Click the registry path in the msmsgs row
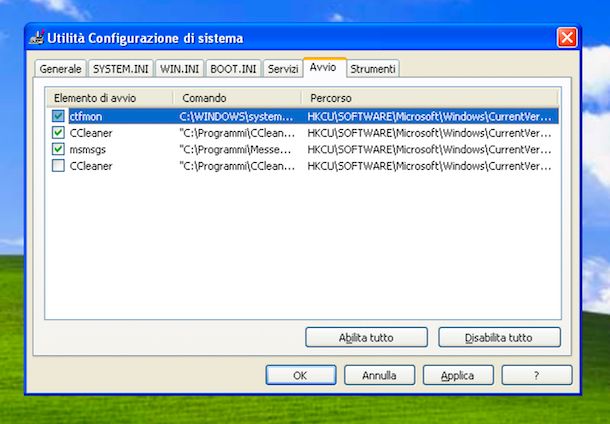The image size is (610, 424). pos(429,149)
